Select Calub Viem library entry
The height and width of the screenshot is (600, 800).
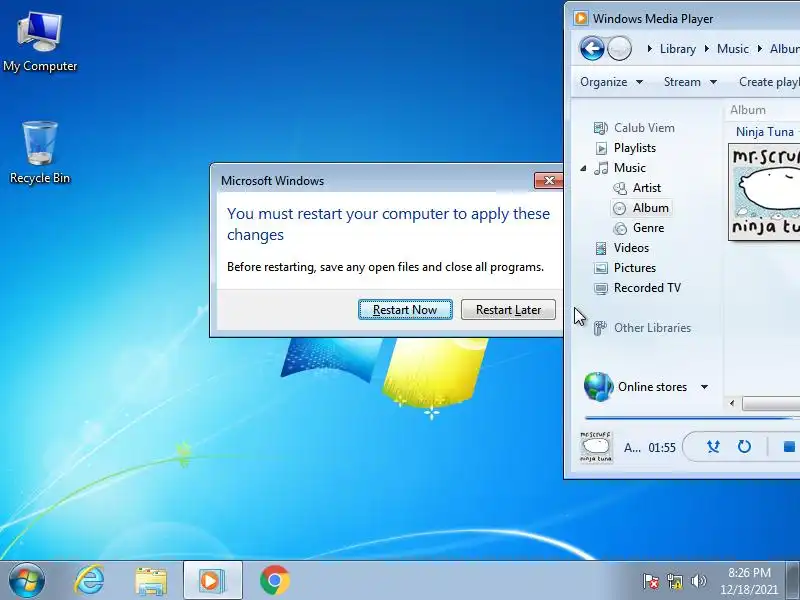tap(644, 128)
